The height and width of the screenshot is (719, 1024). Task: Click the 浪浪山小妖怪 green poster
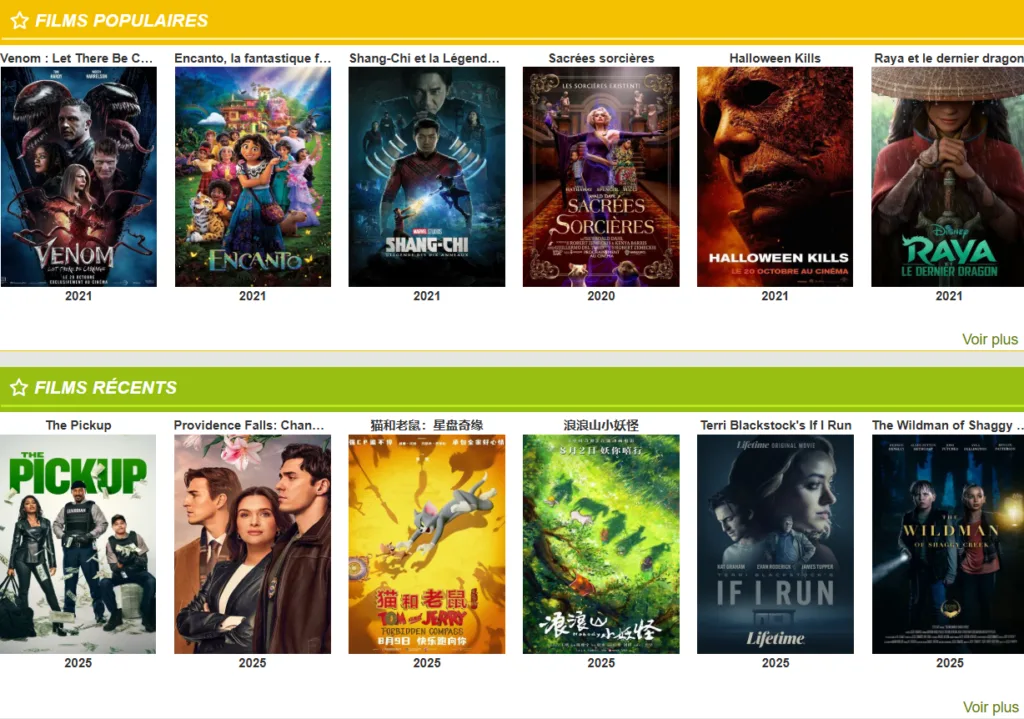[x=601, y=544]
